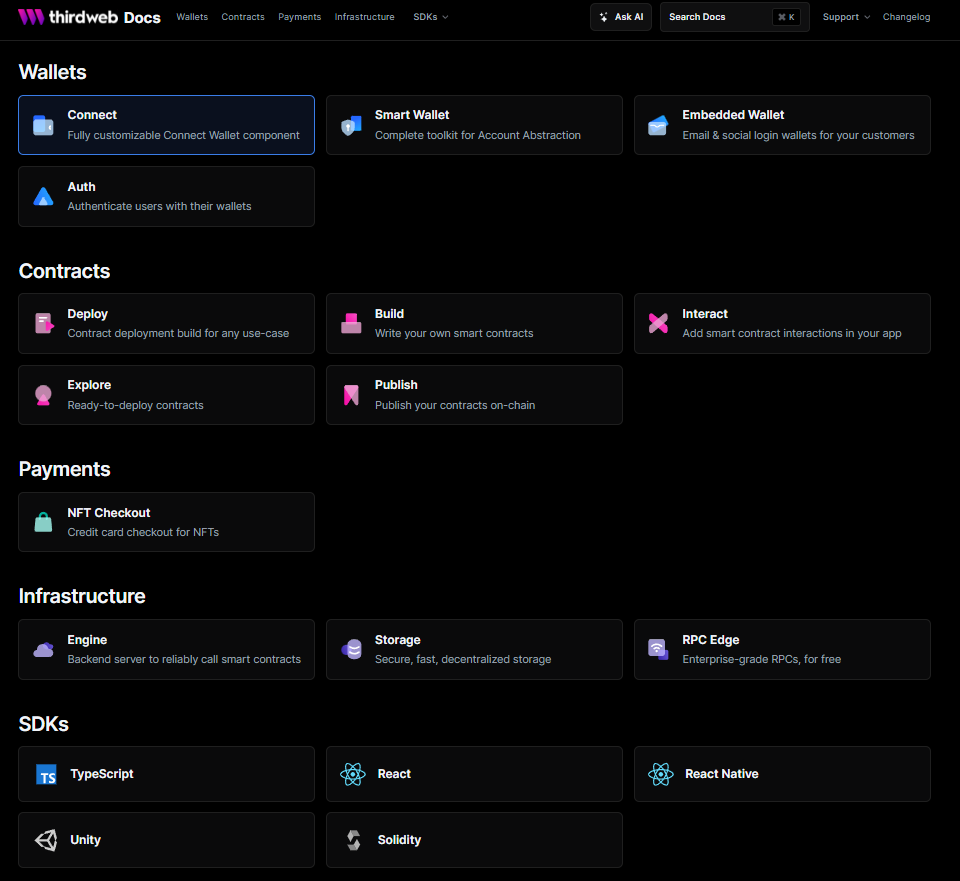The image size is (960, 881).
Task: Click the Smart Wallet shield icon
Action: (351, 125)
